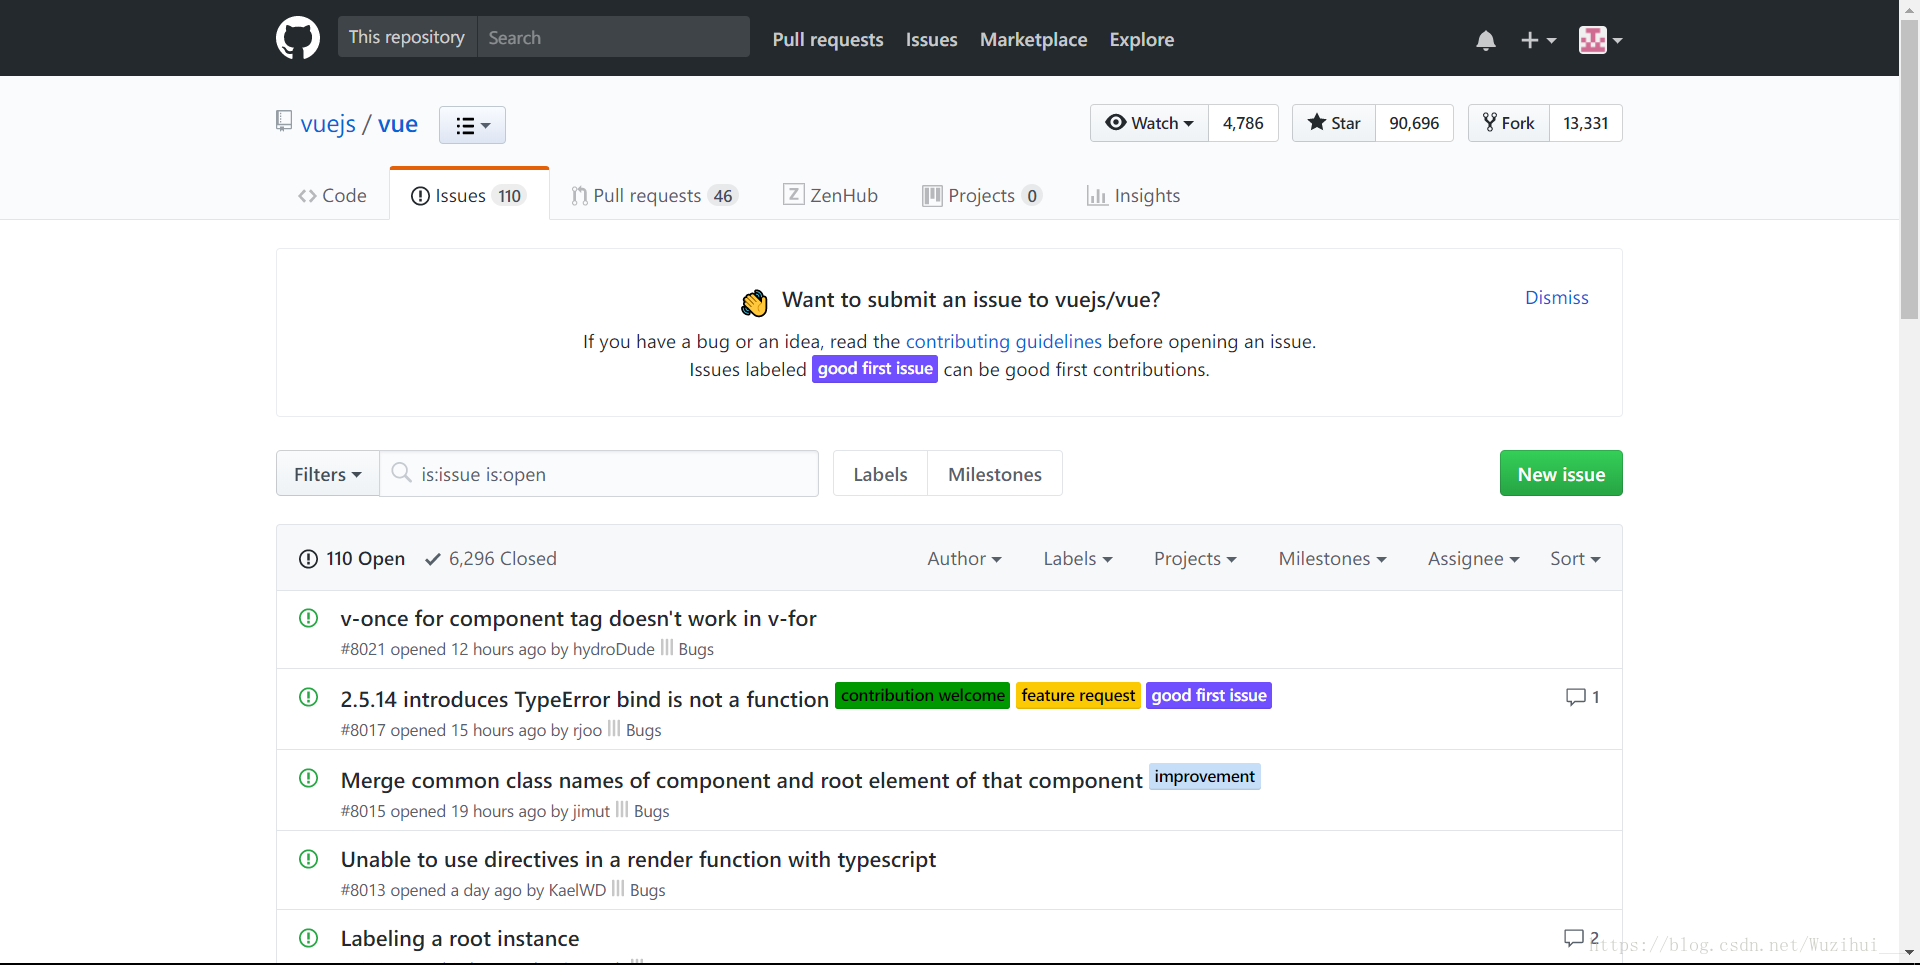Open the ZenHub list dropdown button
Viewport: 1920px width, 965px height.
472,125
